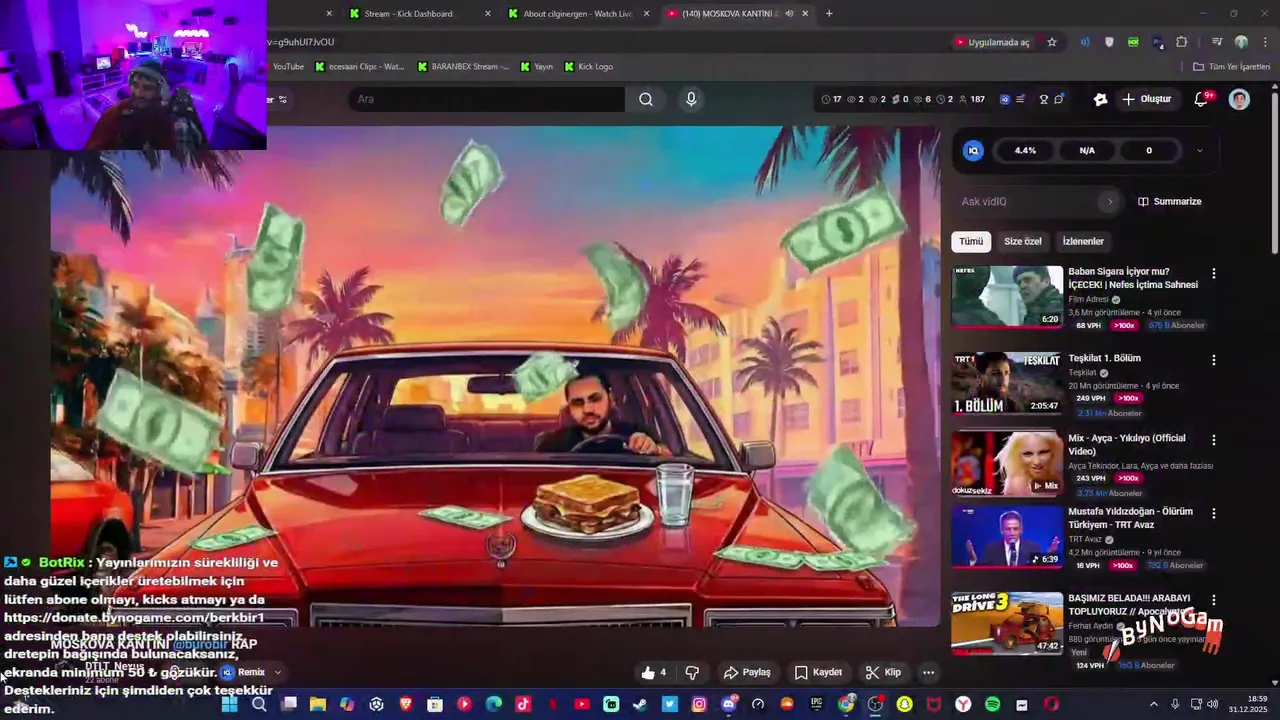Screen dimensions: 1280x720
Task: Open the browser extensions puzzle icon
Action: tap(1181, 42)
